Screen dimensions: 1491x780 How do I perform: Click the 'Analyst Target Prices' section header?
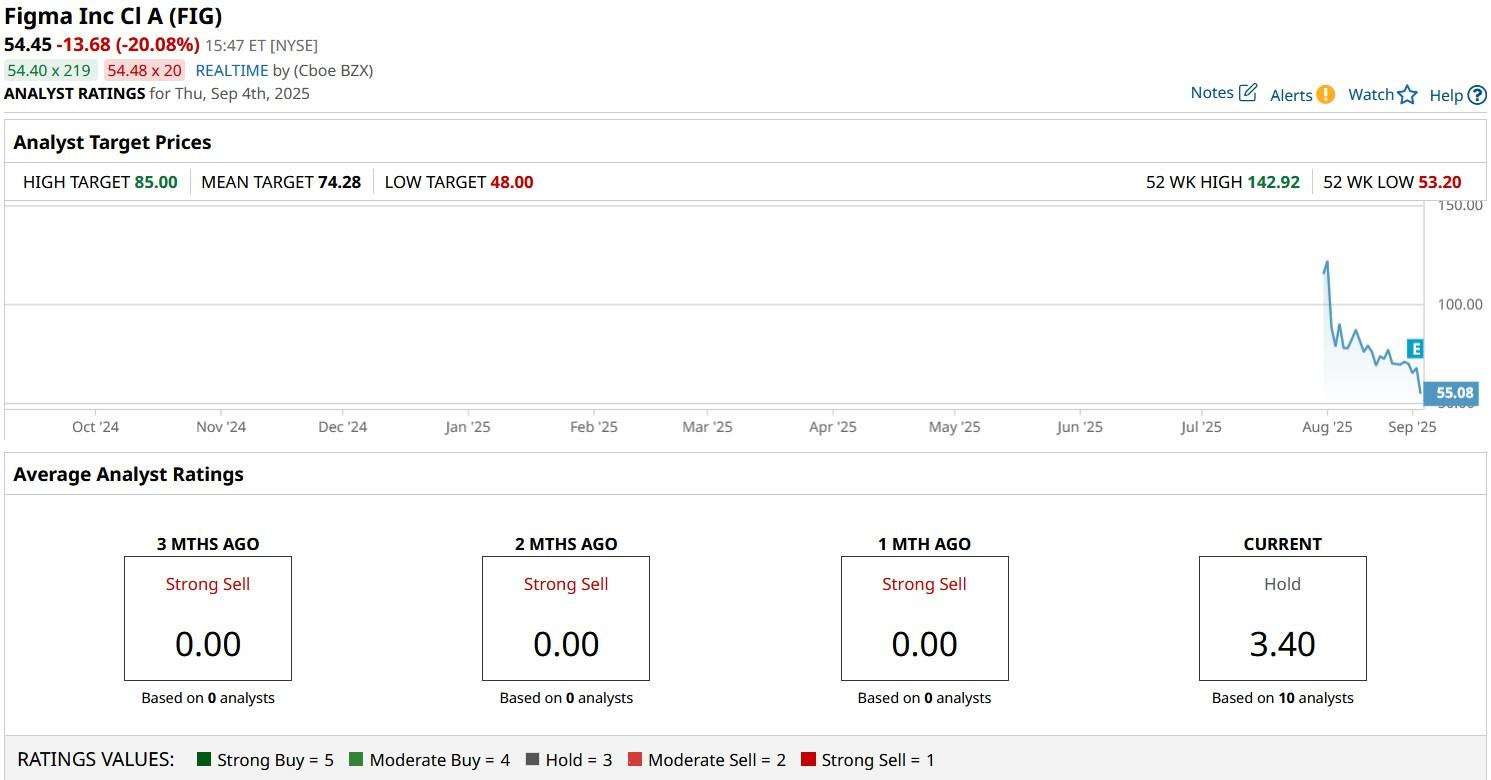coord(112,142)
